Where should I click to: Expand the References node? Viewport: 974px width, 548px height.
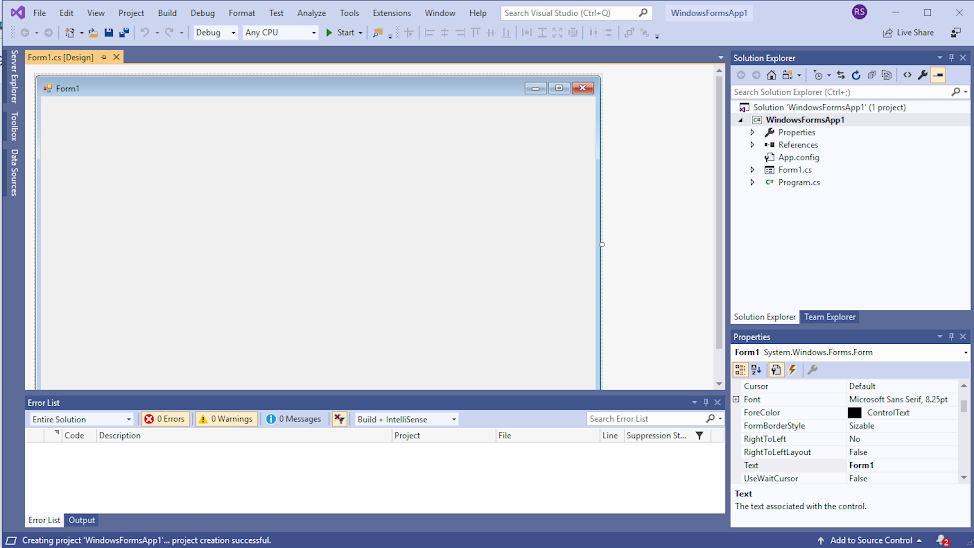point(753,145)
